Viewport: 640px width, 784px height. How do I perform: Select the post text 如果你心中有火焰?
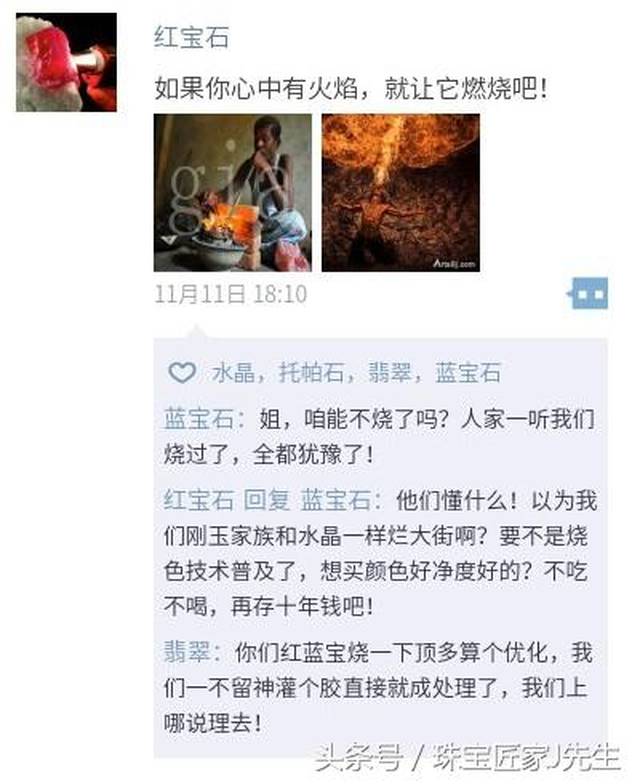[x=256, y=90]
